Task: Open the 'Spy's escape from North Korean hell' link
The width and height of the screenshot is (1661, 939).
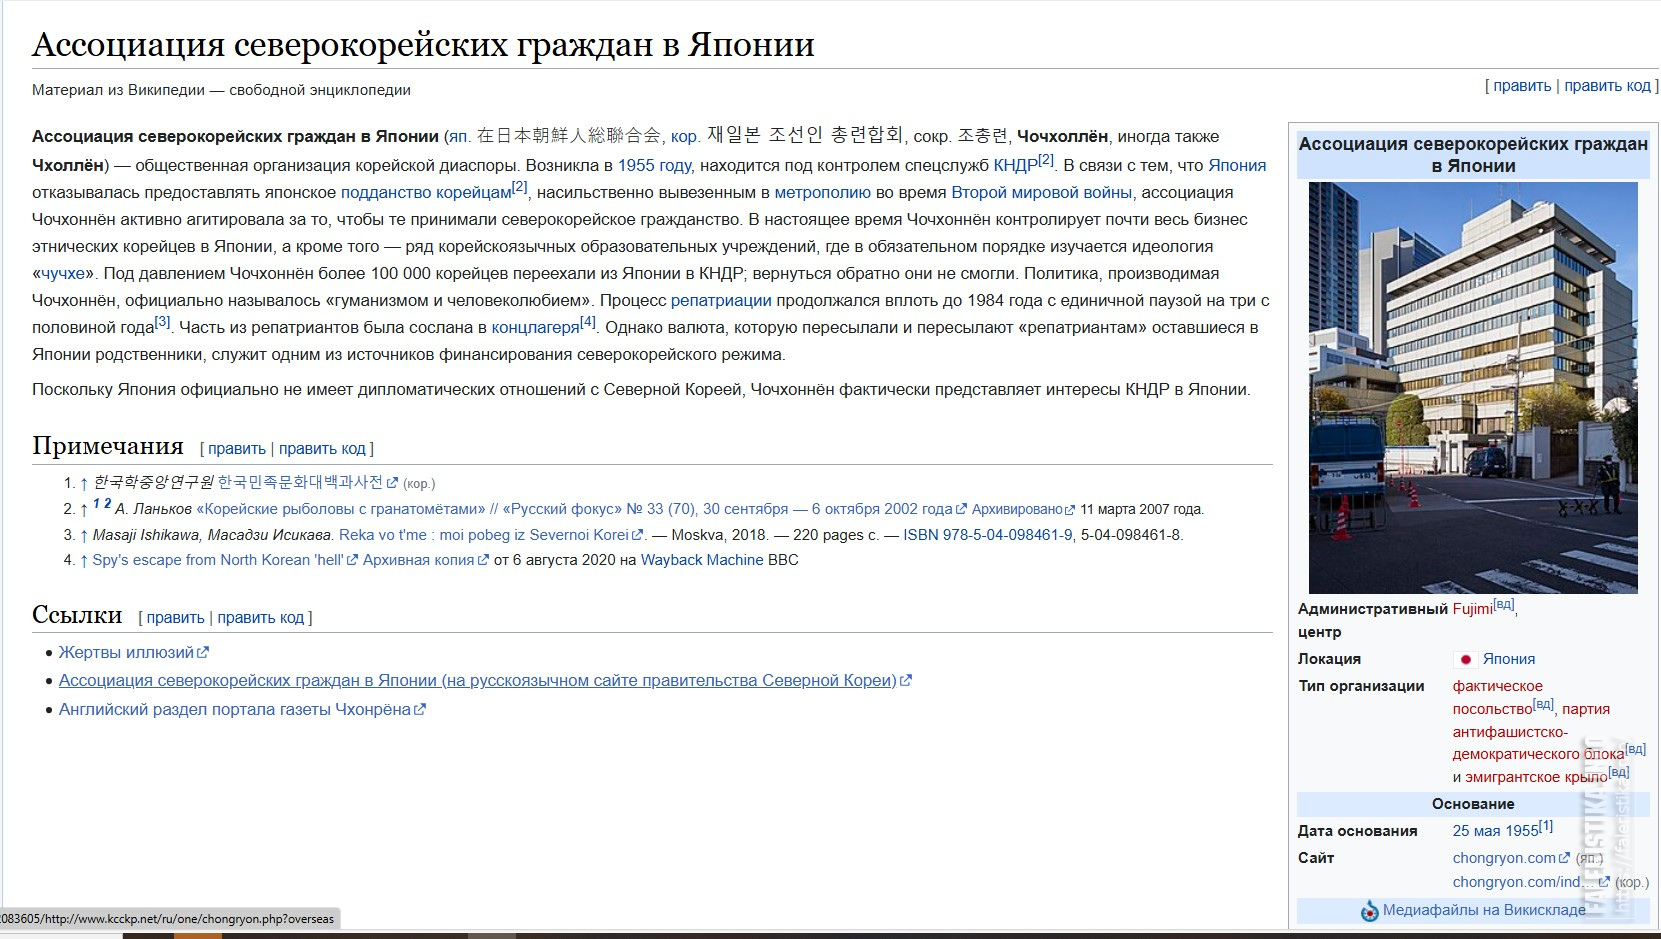Action: pyautogui.click(x=224, y=560)
